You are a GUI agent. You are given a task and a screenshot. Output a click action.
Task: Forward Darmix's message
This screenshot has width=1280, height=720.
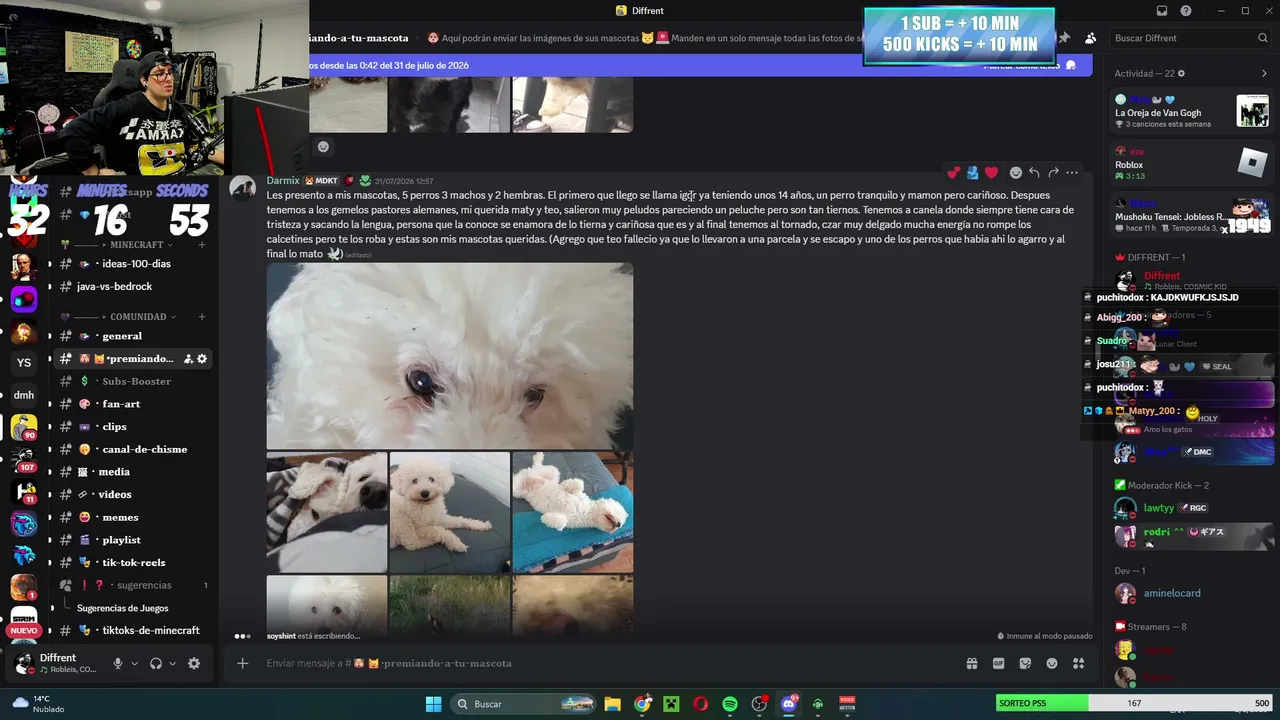tap(1053, 173)
